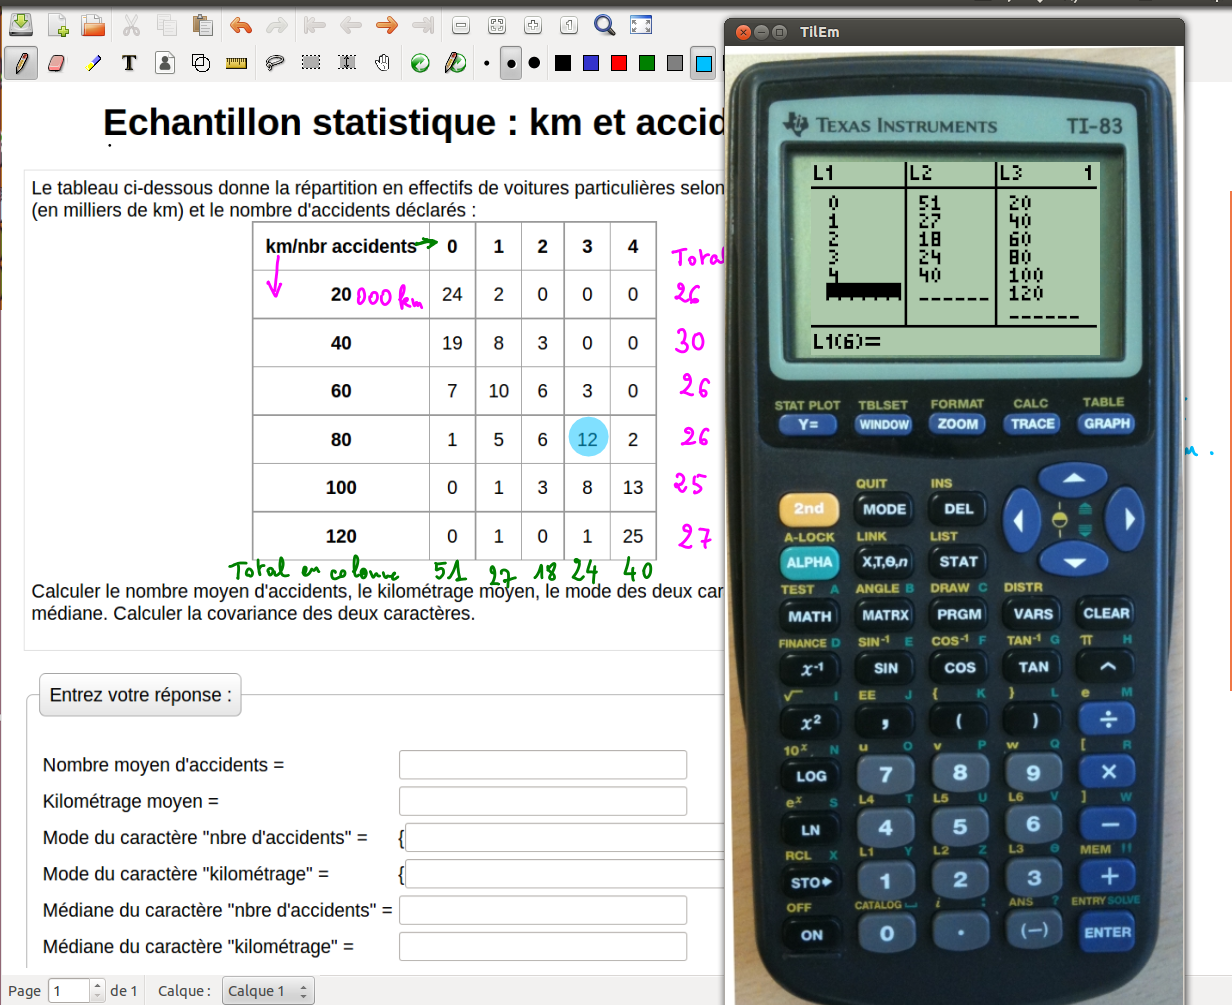Viewport: 1232px width, 1005px height.
Task: Click the page number spinner field
Action: coord(70,990)
